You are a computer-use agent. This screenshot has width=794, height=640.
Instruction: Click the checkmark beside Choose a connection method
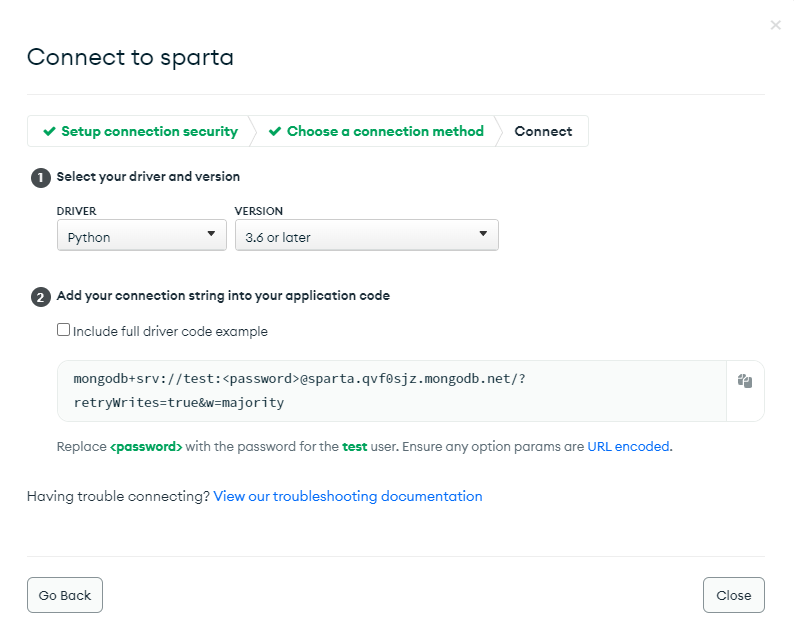(x=275, y=132)
